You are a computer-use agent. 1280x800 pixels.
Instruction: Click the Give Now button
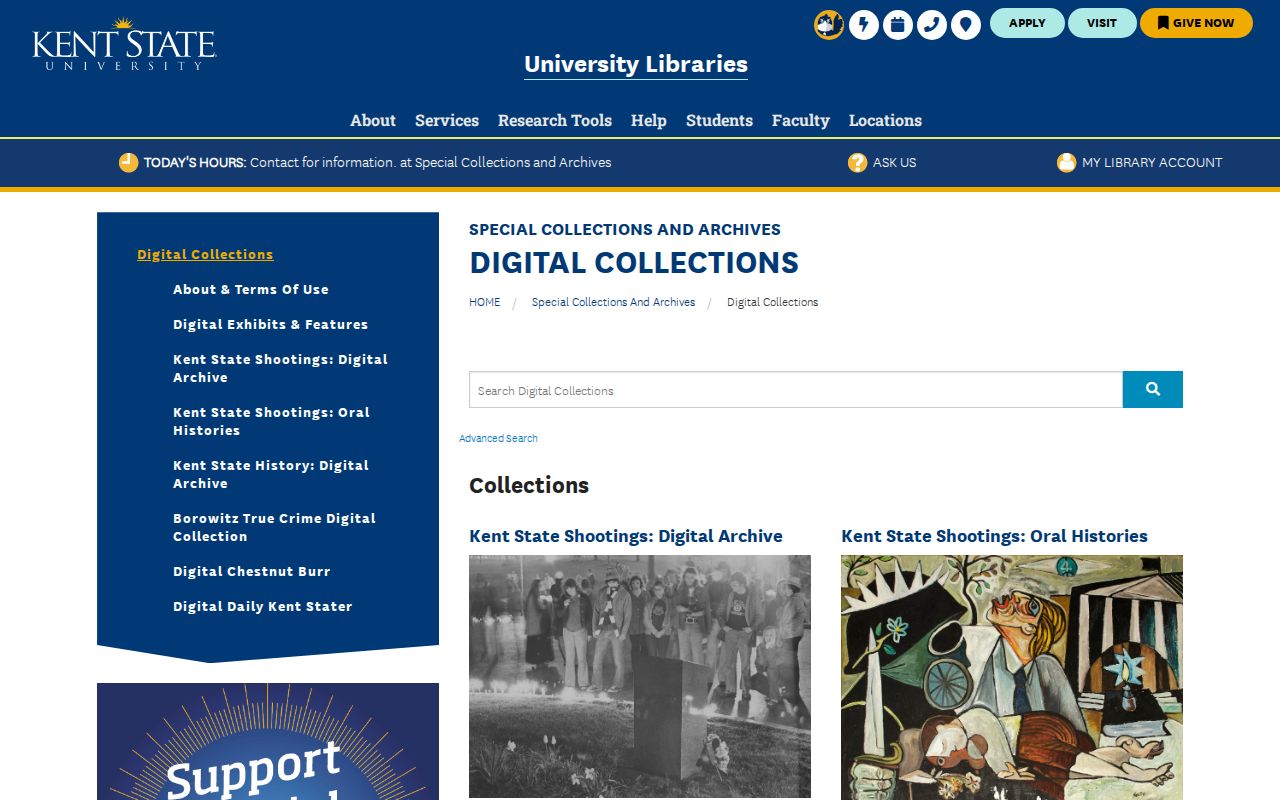(x=1196, y=23)
